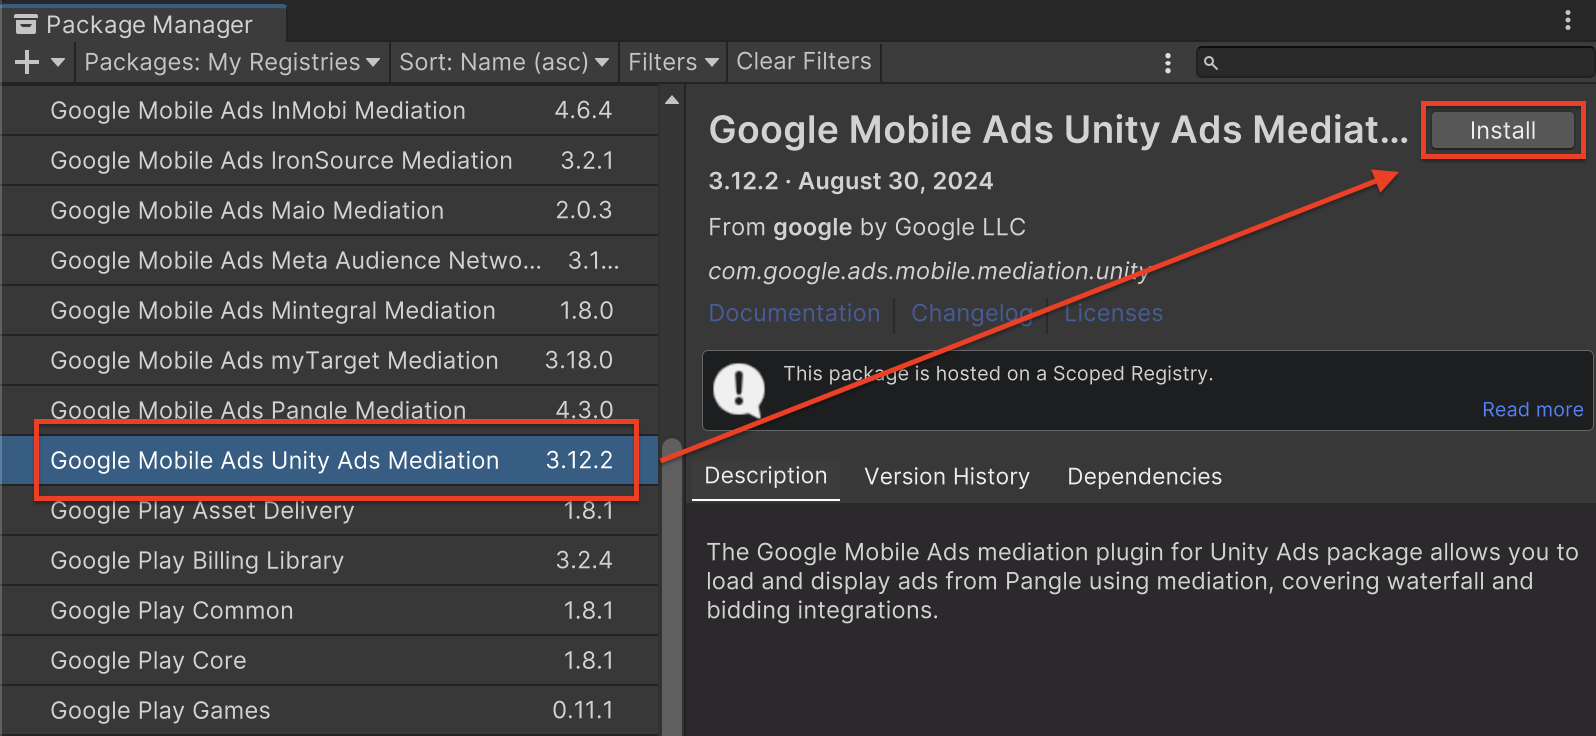Switch to the Dependencies tab
Image resolution: width=1596 pixels, height=736 pixels.
pyautogui.click(x=1144, y=477)
